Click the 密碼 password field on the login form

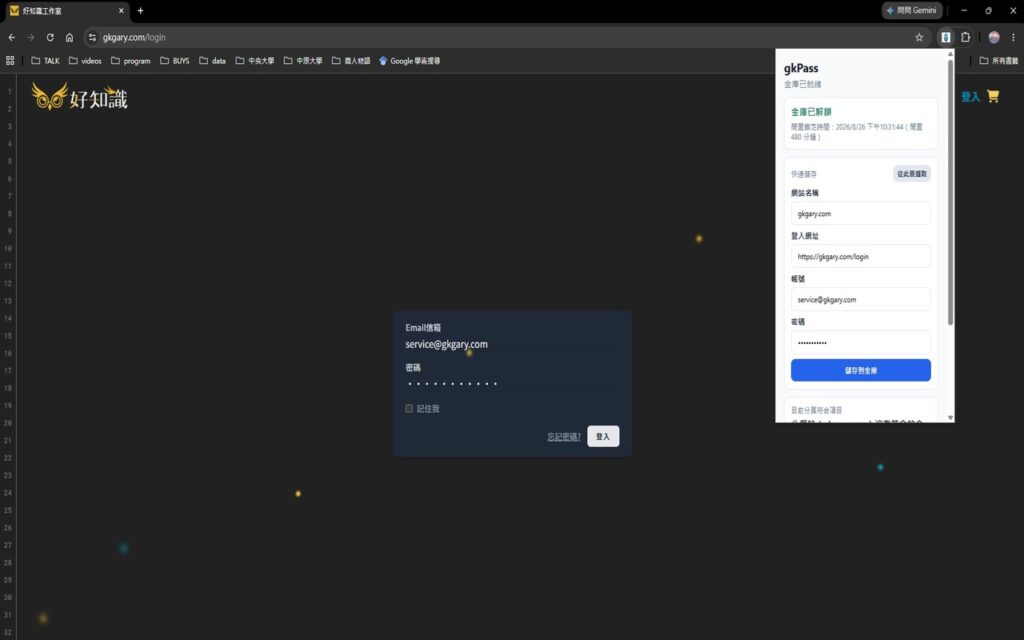512,383
